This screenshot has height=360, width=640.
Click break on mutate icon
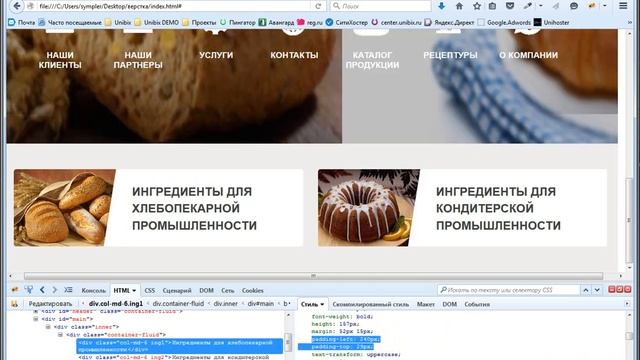click(x=15, y=304)
